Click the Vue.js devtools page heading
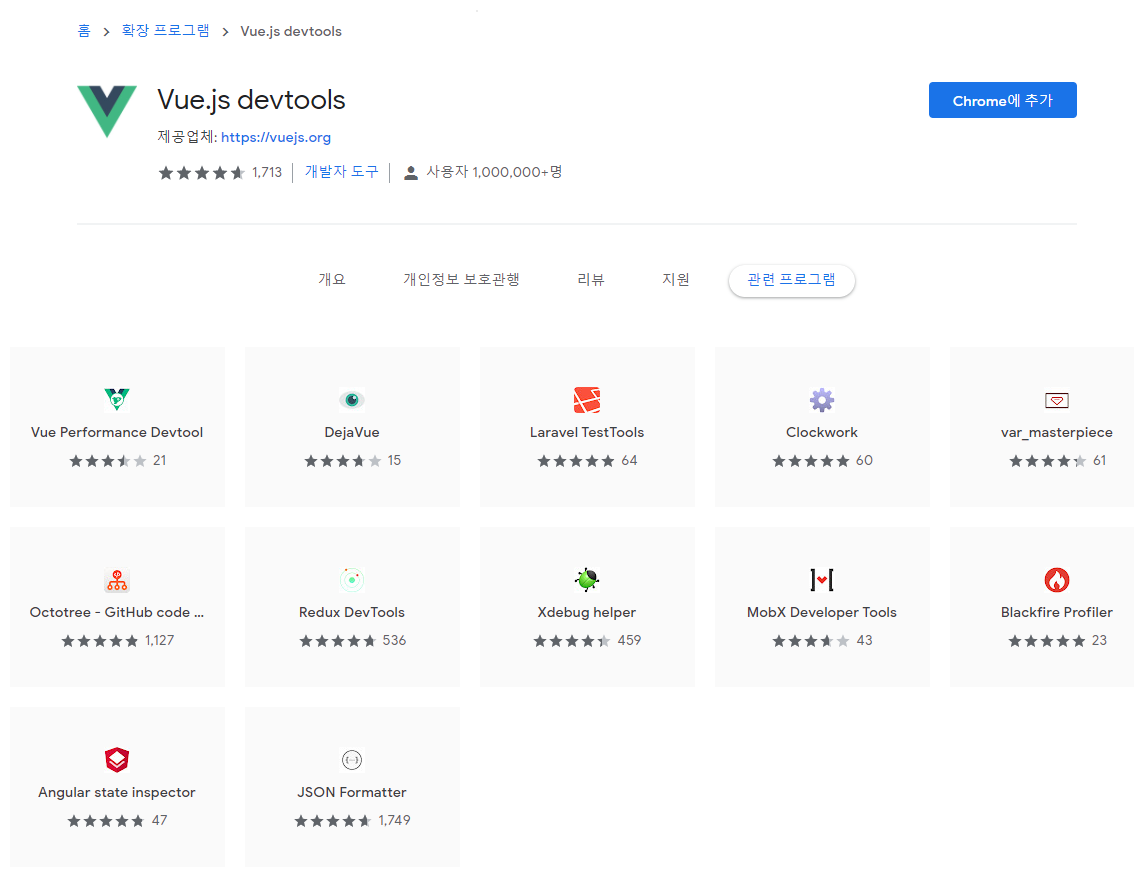 tap(251, 100)
